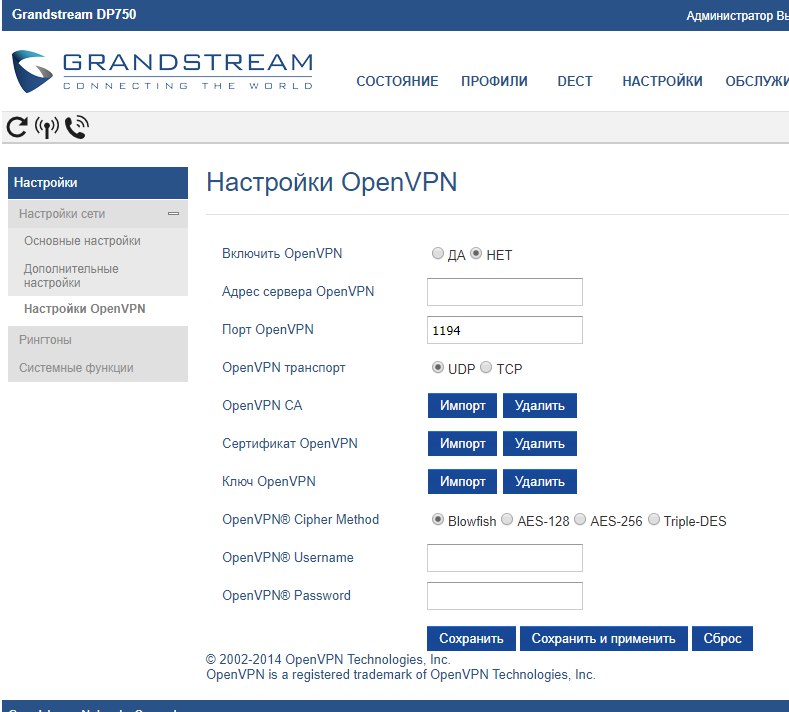Viewport: 789px width, 712px height.
Task: Select НЕТ for Включить OpenVPN
Action: pos(476,253)
